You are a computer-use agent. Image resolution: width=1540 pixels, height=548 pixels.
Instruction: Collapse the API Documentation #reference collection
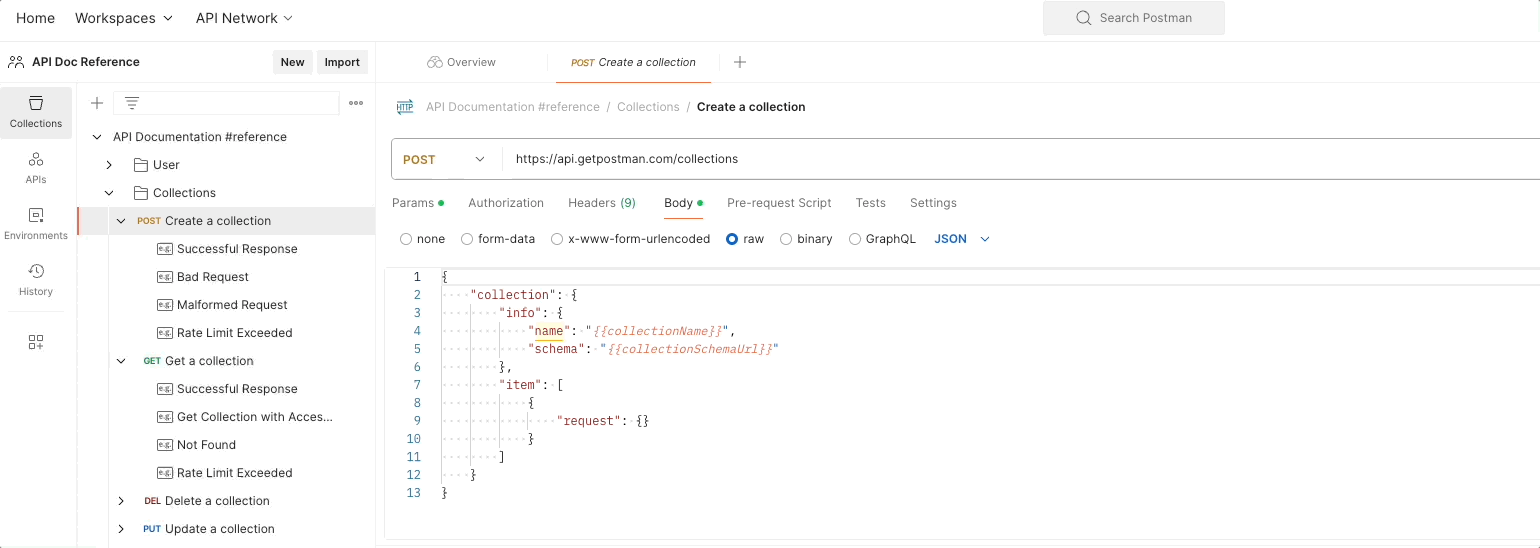pos(97,137)
